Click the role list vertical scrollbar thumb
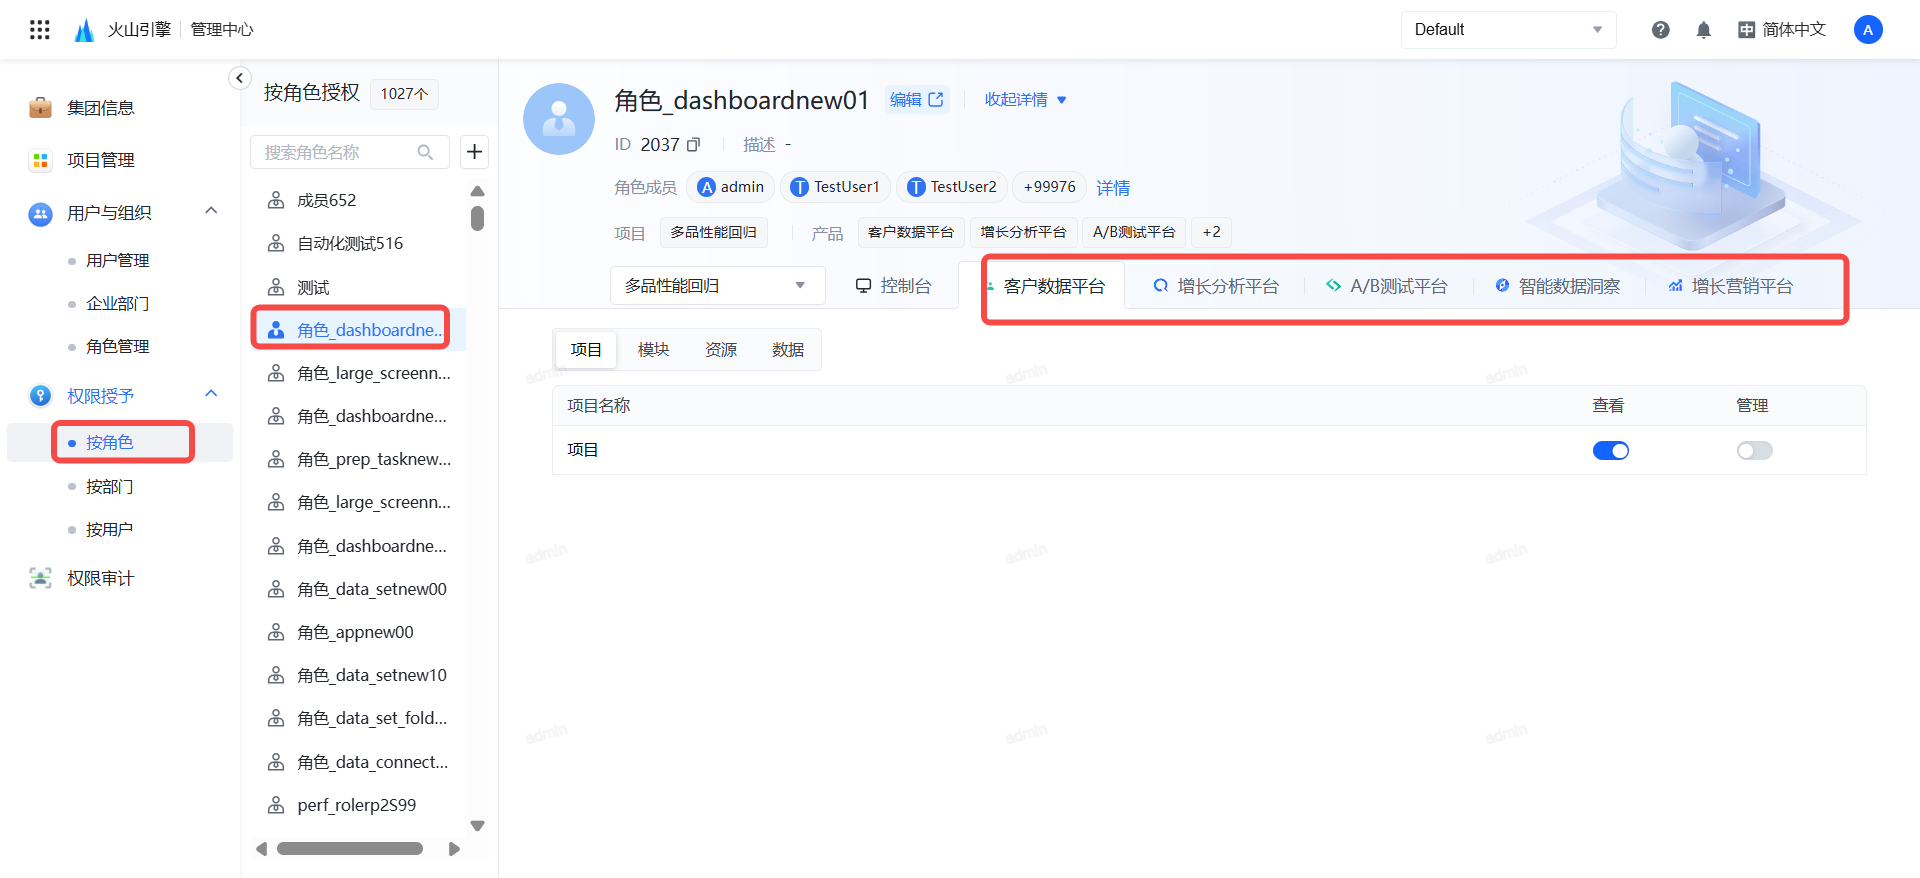 coord(478,218)
